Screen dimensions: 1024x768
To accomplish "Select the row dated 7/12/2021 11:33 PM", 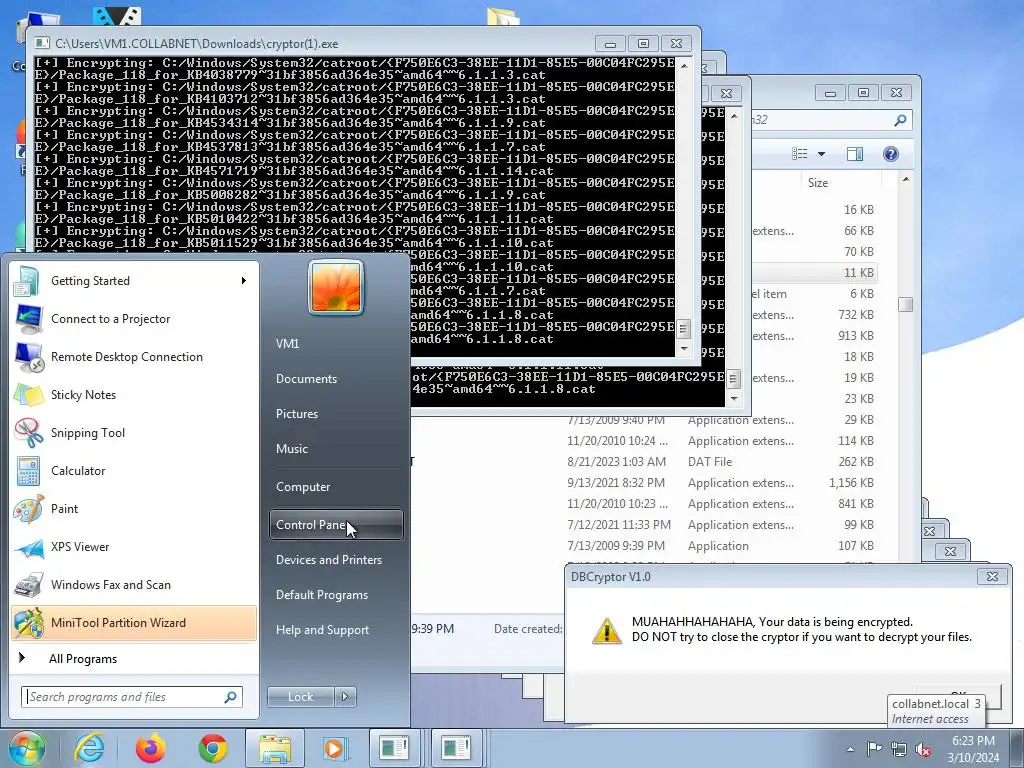I will click(718, 524).
